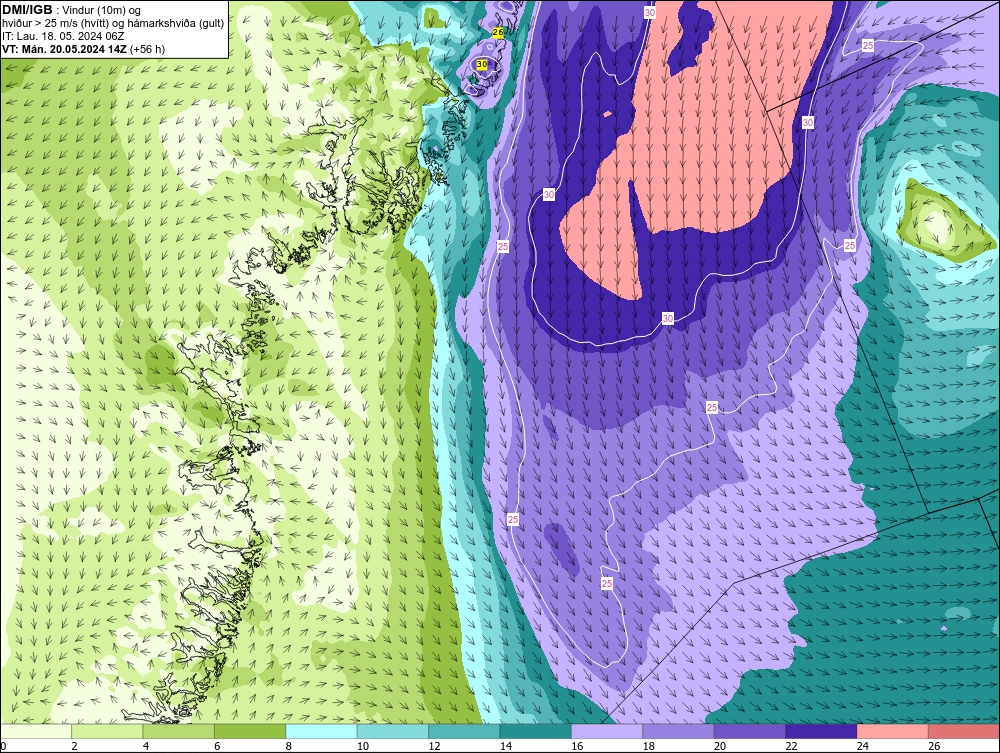Click the 16–18 m/s lavender legend swatch
1000x753 pixels.
coord(608,731)
